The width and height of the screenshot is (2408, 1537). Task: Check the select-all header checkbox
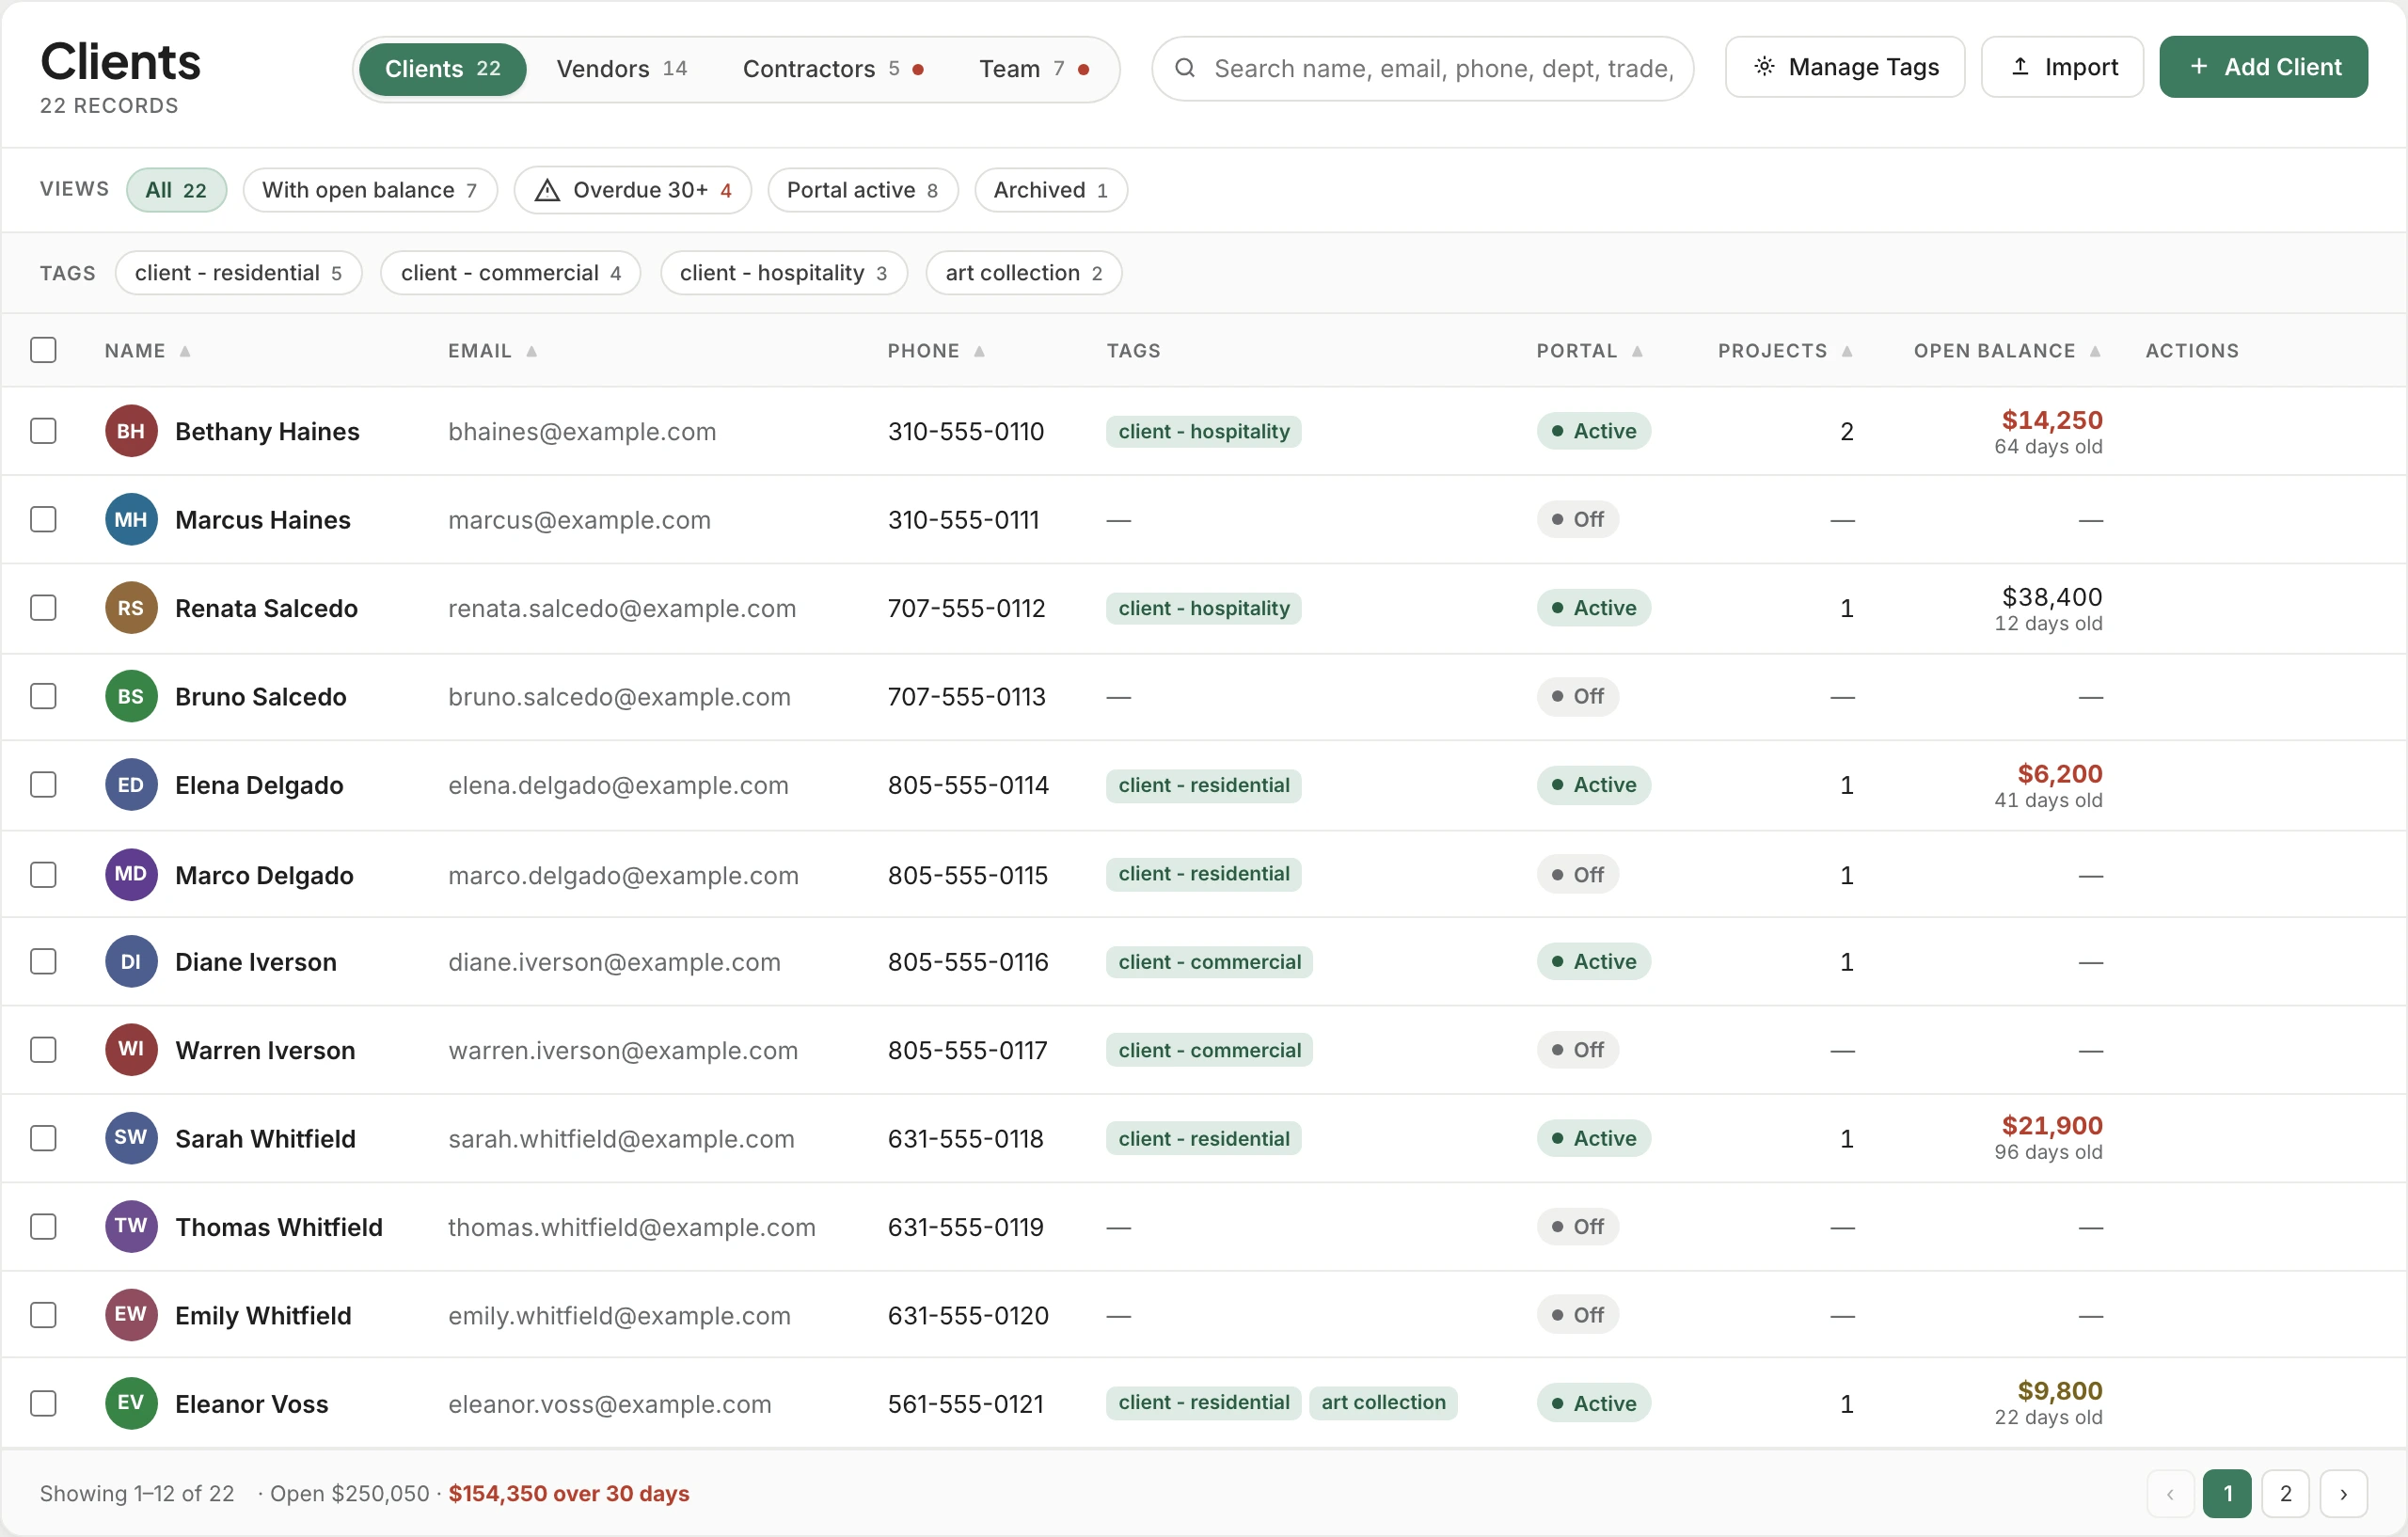[x=43, y=350]
